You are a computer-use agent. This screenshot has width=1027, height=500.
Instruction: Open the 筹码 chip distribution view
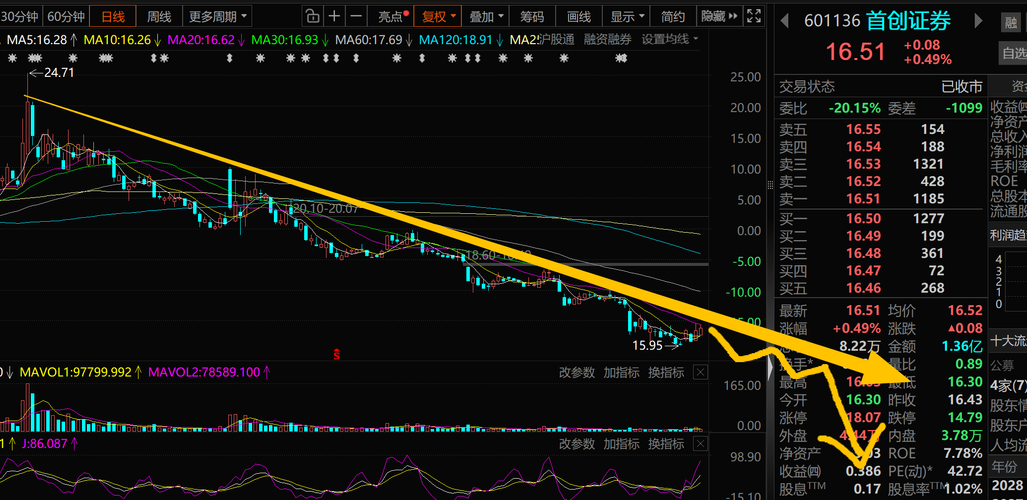(532, 16)
